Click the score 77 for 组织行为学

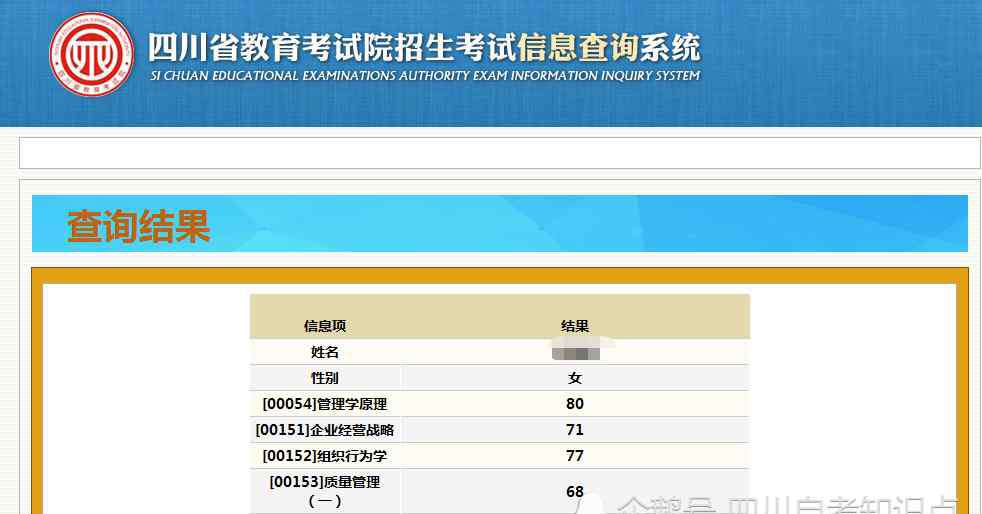tap(575, 456)
